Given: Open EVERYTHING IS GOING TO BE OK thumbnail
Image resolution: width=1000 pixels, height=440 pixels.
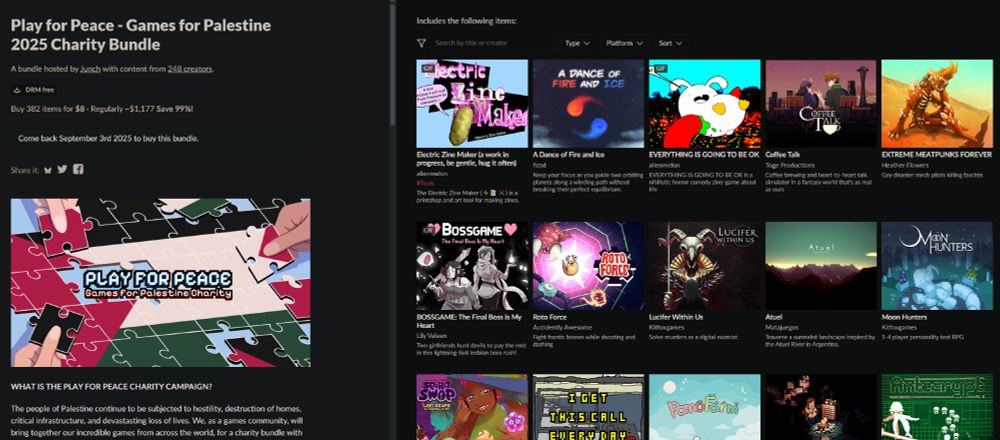Looking at the screenshot, I should coord(705,103).
